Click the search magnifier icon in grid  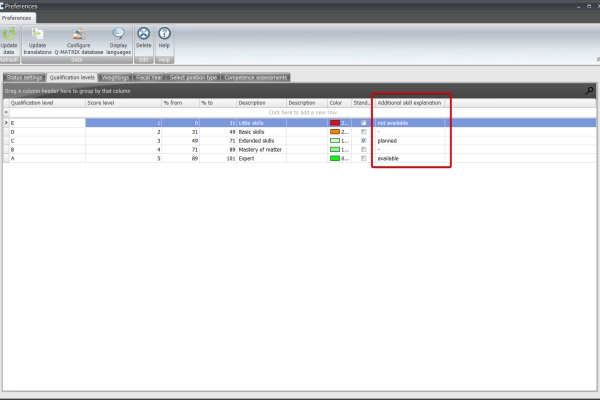(589, 91)
